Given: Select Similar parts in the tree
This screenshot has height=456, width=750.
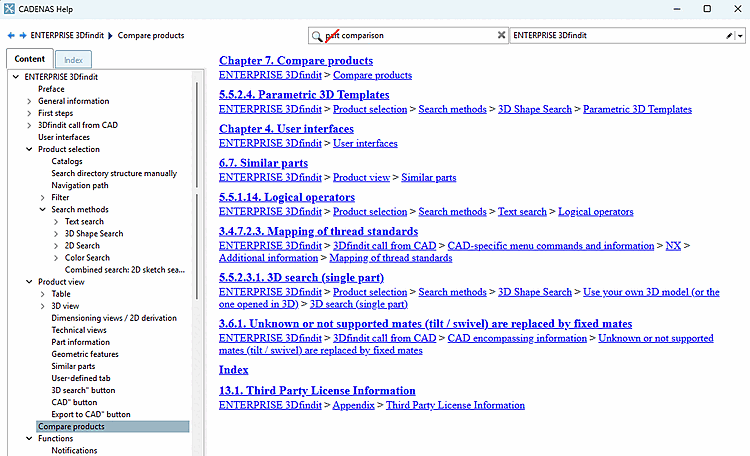Looking at the screenshot, I should (73, 366).
